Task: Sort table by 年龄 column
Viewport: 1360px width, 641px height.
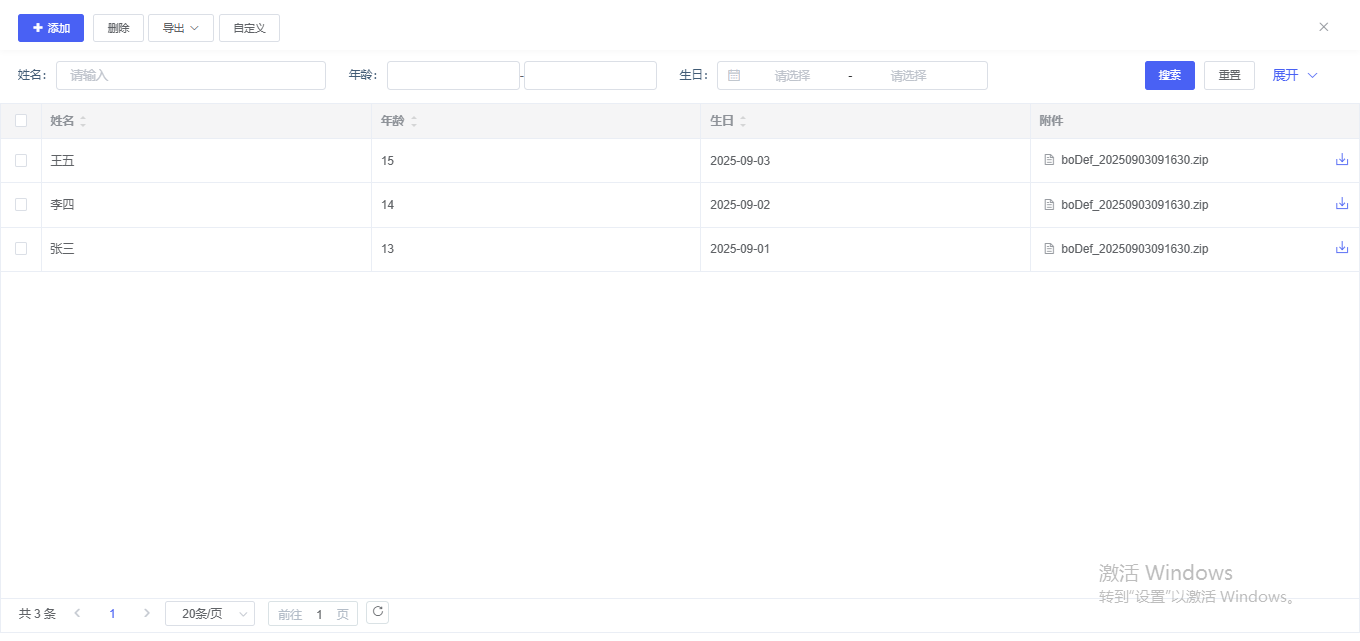Action: click(414, 121)
